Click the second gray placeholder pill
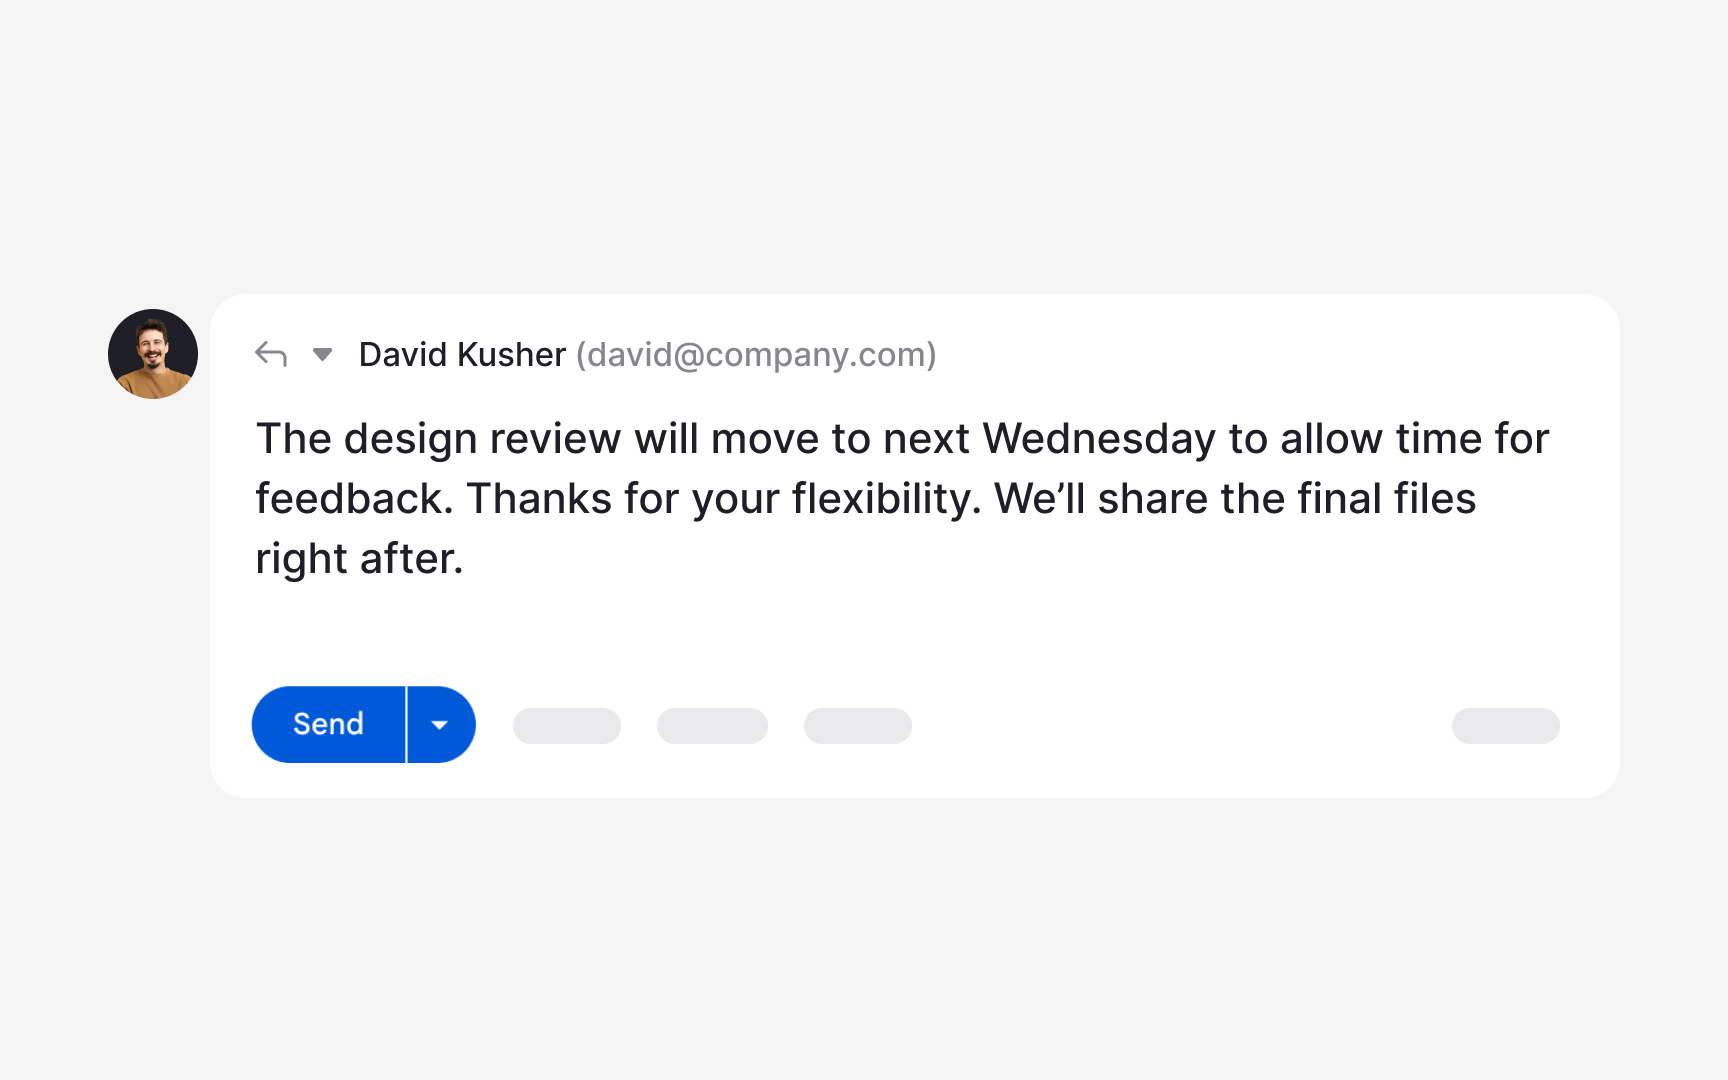This screenshot has height=1080, width=1728. (712, 726)
